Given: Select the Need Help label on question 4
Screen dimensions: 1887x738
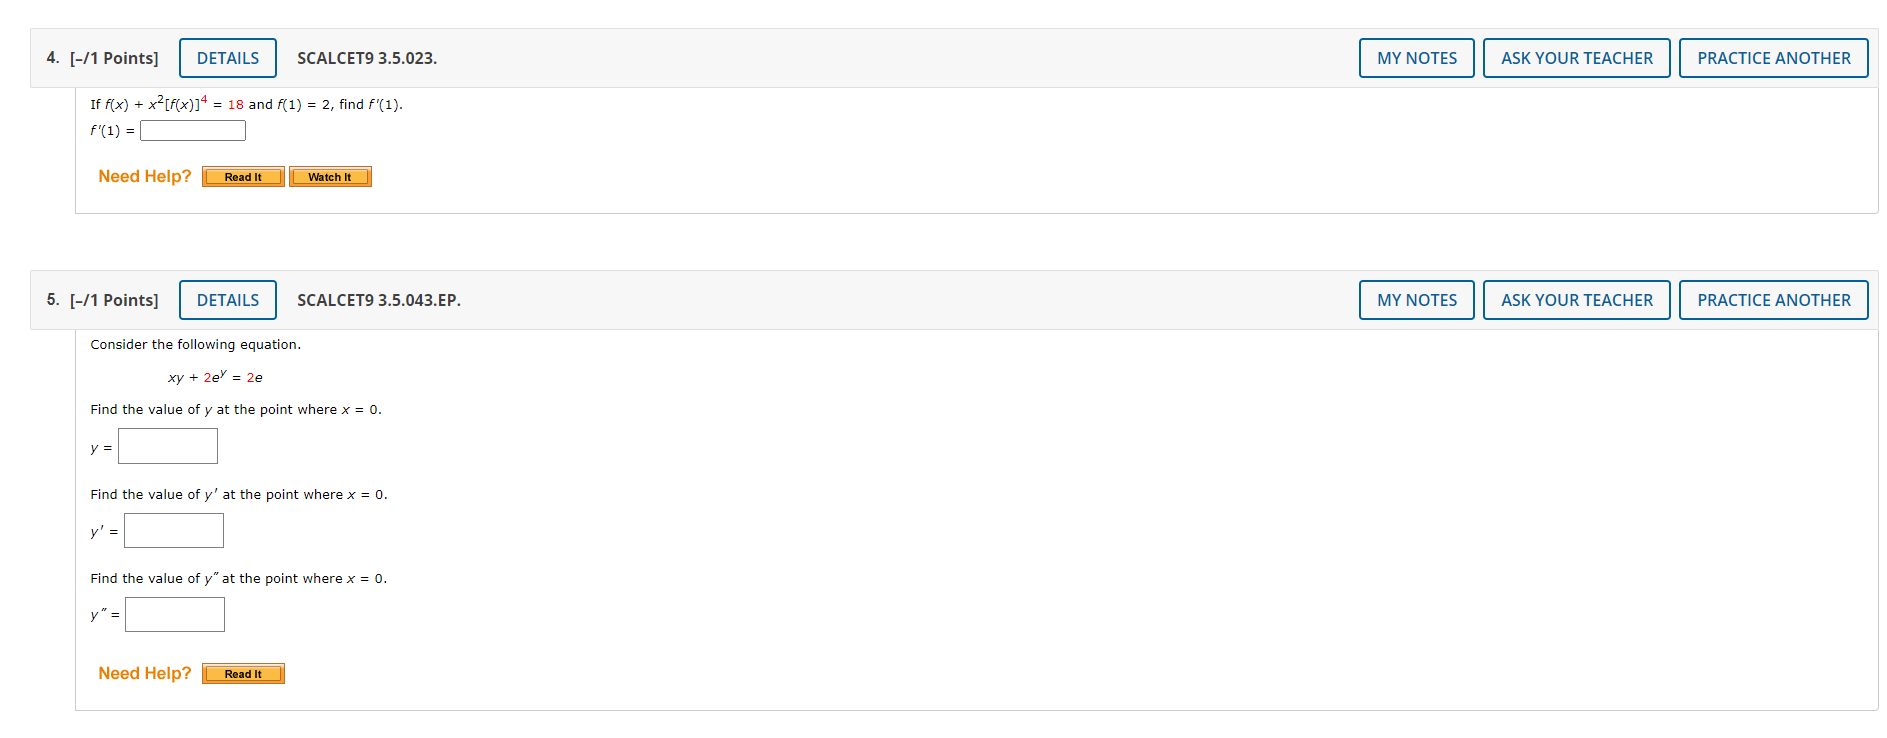Looking at the screenshot, I should 144,176.
